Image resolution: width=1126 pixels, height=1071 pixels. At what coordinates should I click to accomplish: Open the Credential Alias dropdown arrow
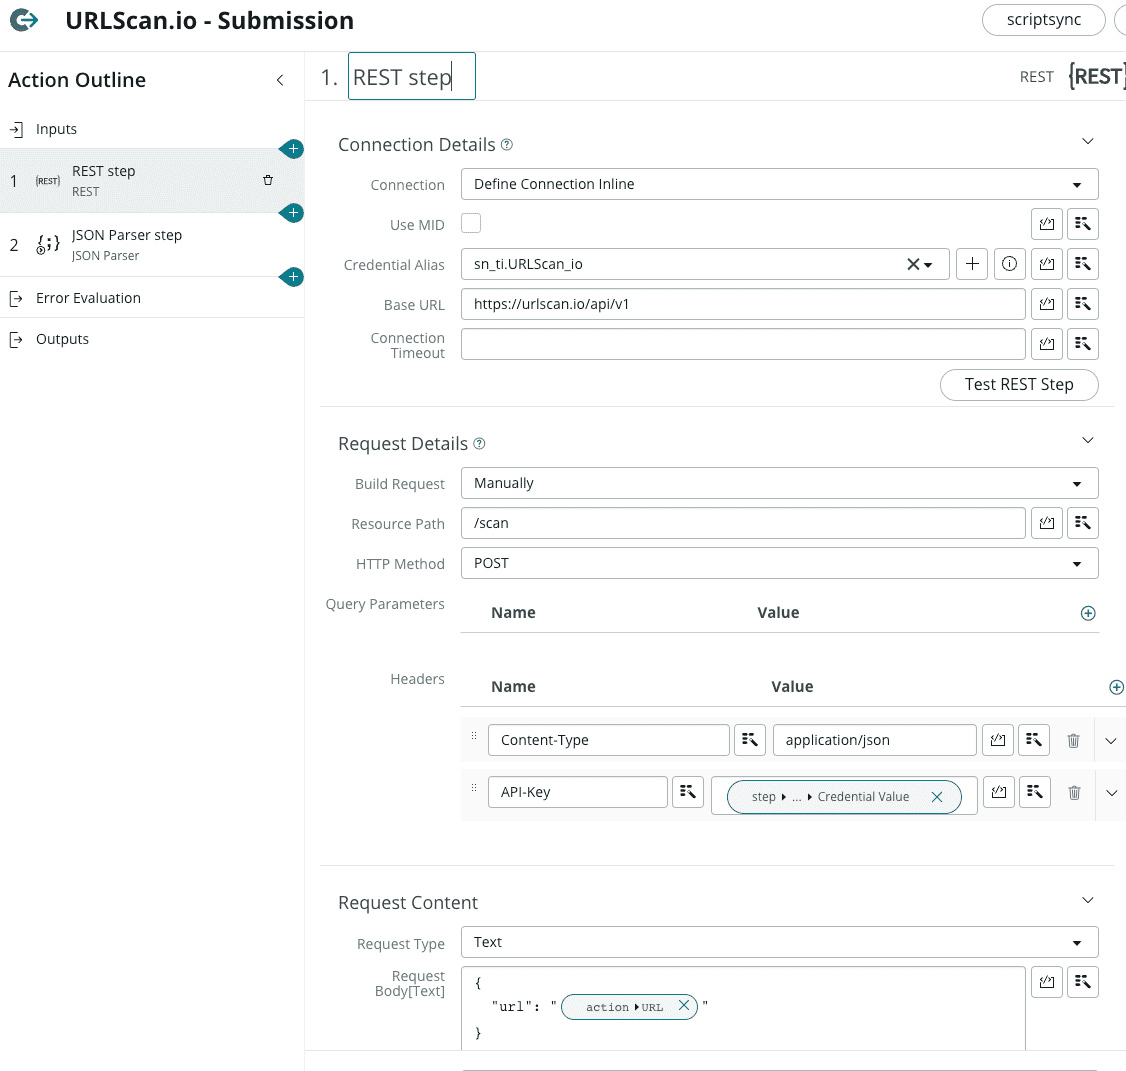(x=929, y=265)
